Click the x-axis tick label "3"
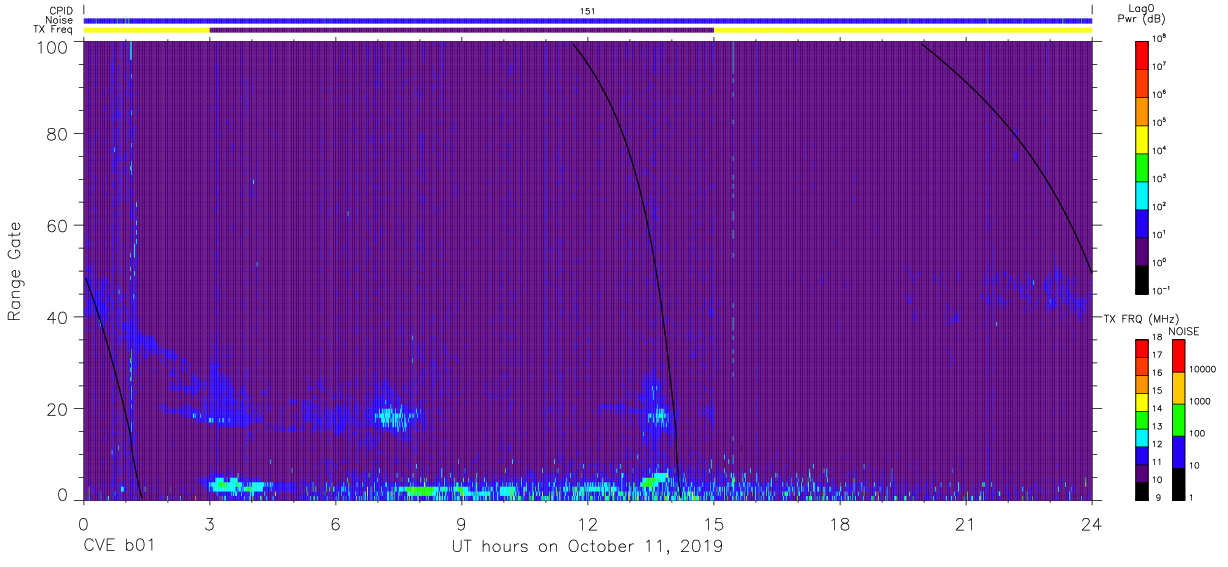The height and width of the screenshot is (567, 1228). [209, 523]
